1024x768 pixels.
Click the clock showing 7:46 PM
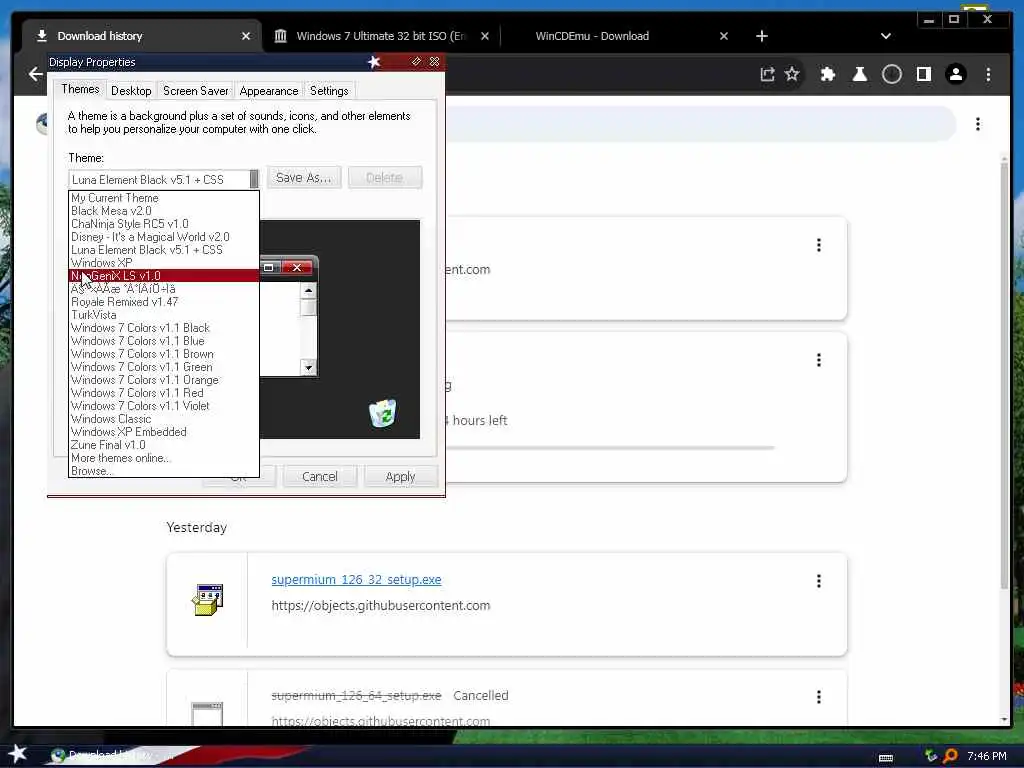click(986, 756)
